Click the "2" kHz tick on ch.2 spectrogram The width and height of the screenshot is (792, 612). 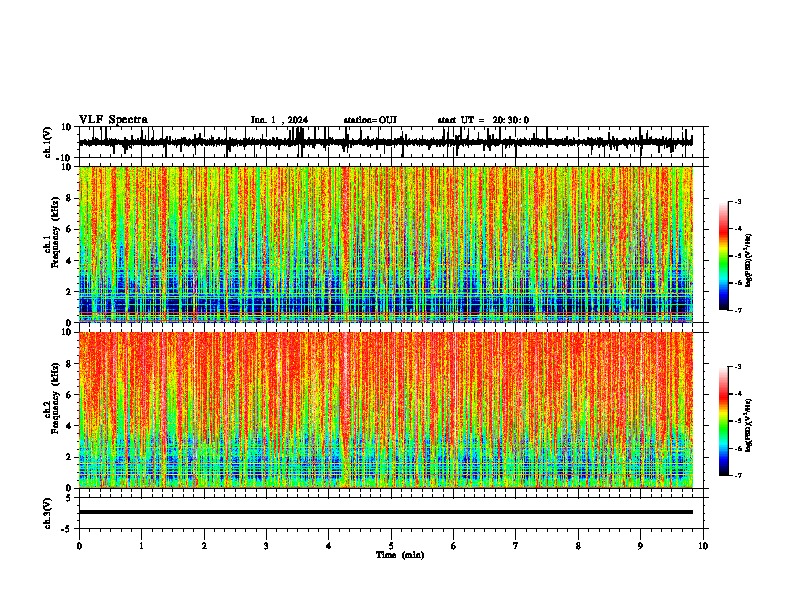click(x=70, y=457)
